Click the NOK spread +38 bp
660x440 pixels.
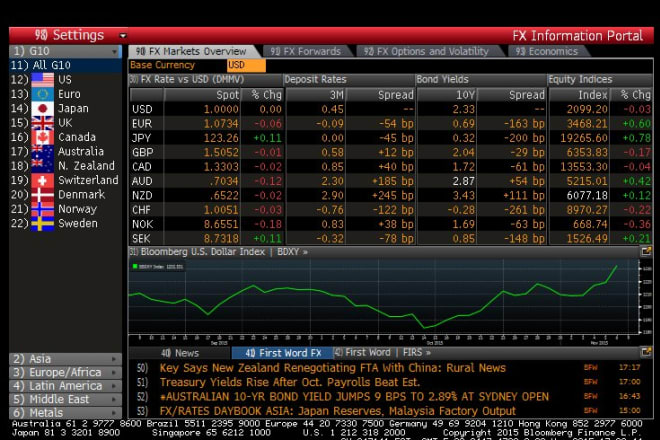[396, 224]
